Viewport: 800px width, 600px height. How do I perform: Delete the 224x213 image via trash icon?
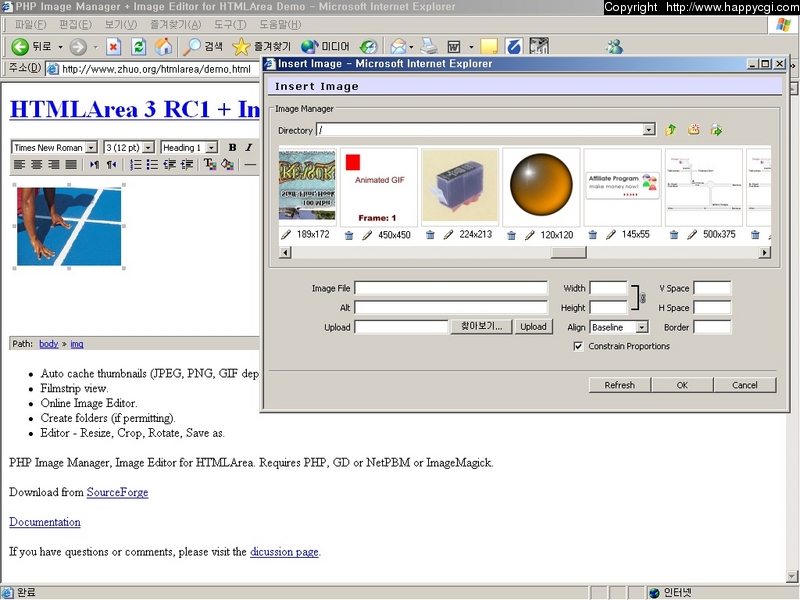coord(430,235)
